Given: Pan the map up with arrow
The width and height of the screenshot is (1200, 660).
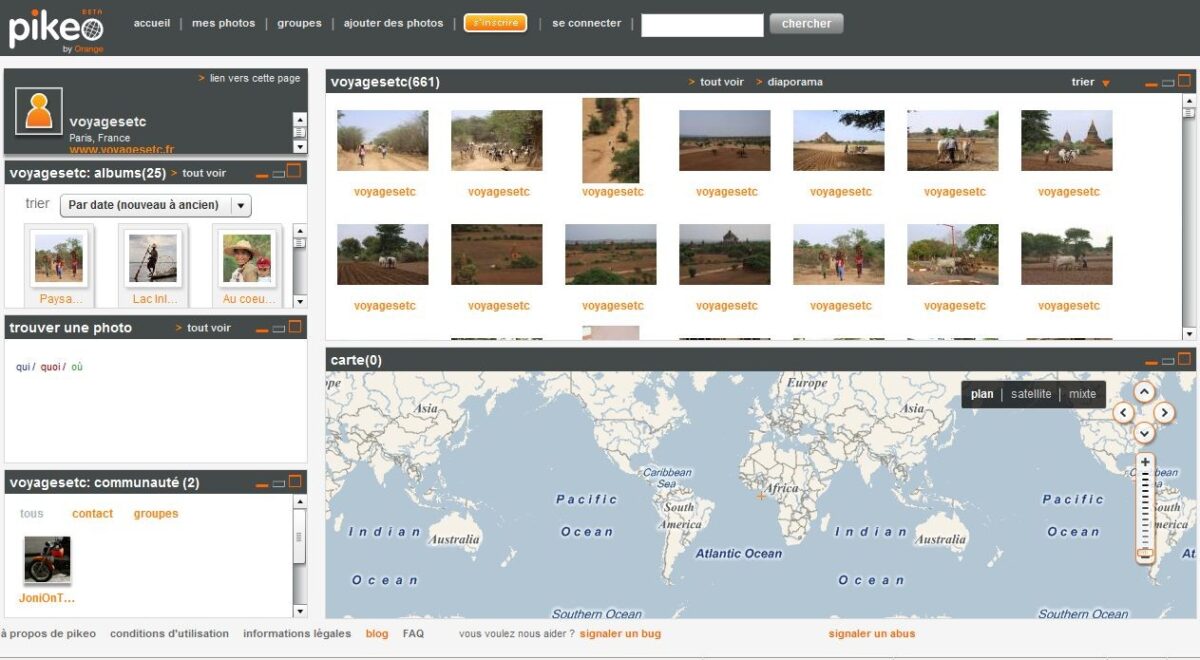Looking at the screenshot, I should [1144, 392].
